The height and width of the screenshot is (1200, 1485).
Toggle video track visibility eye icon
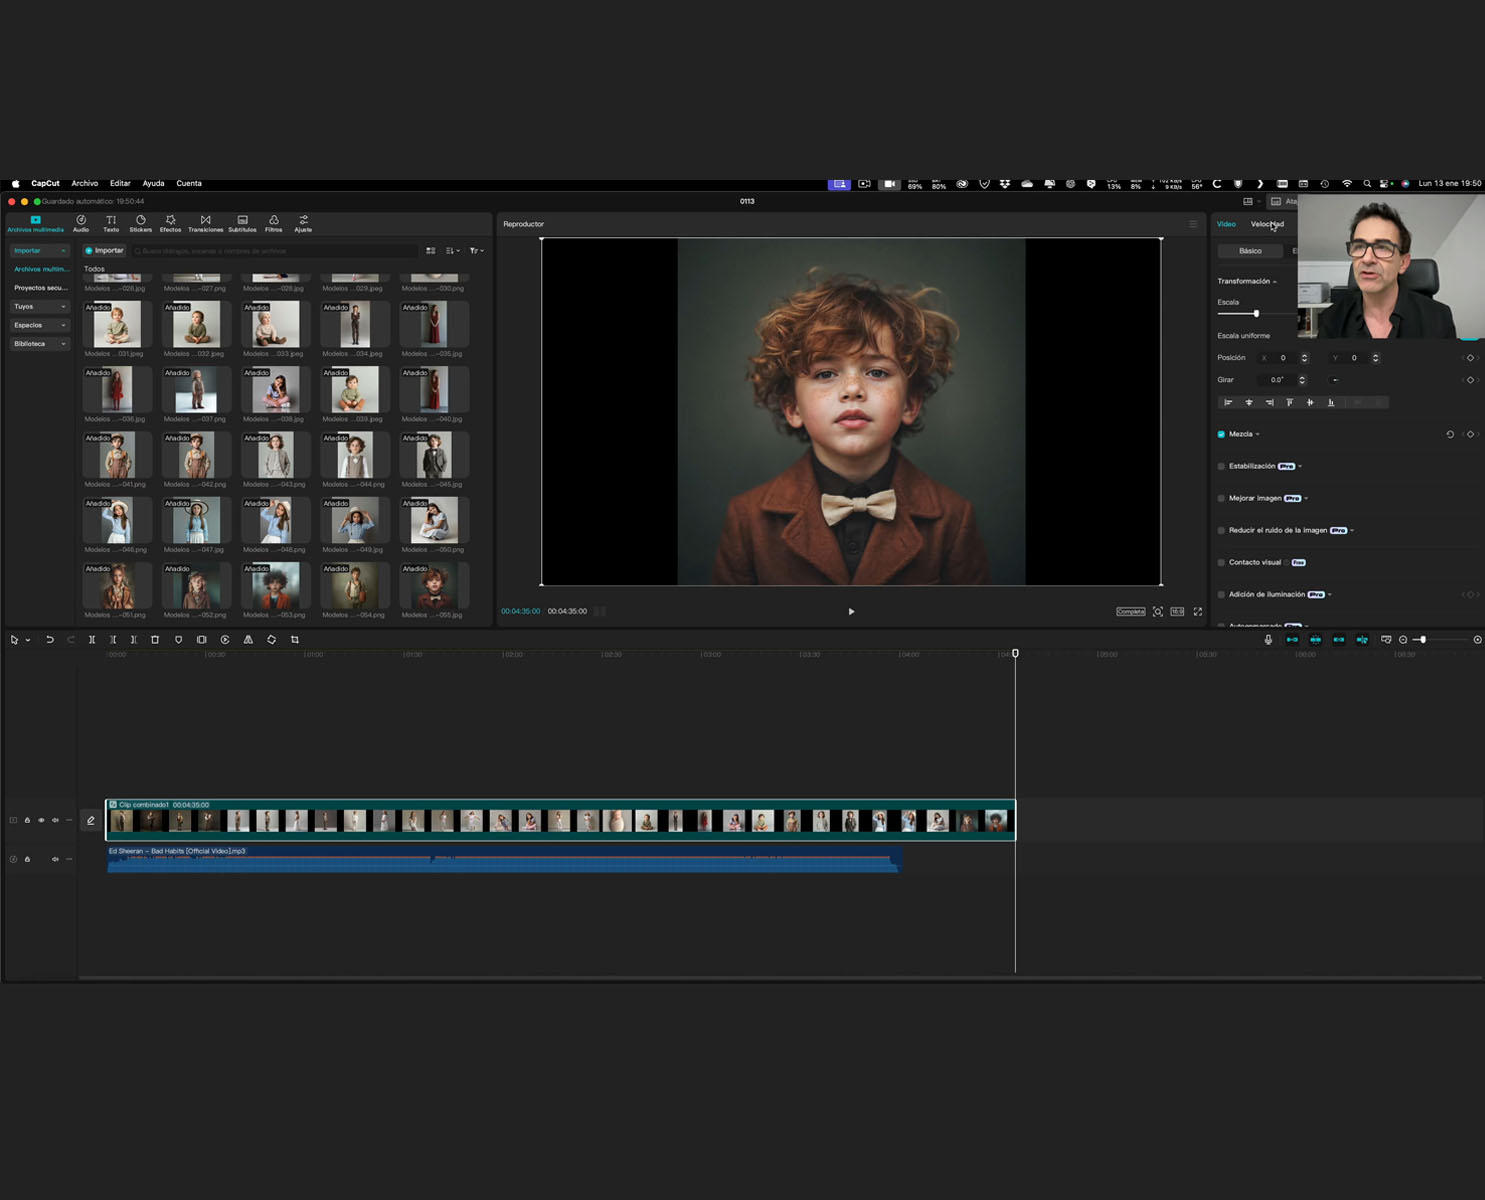pos(41,821)
